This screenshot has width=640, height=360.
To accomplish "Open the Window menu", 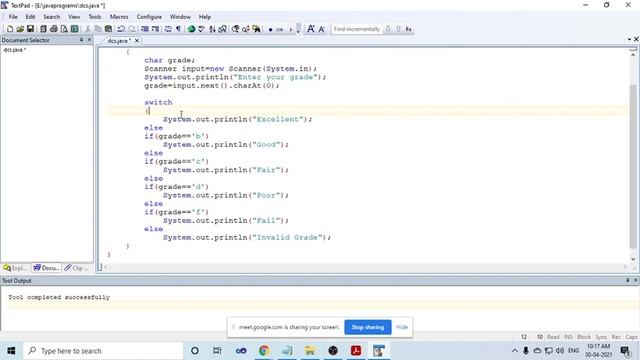I will (x=180, y=17).
